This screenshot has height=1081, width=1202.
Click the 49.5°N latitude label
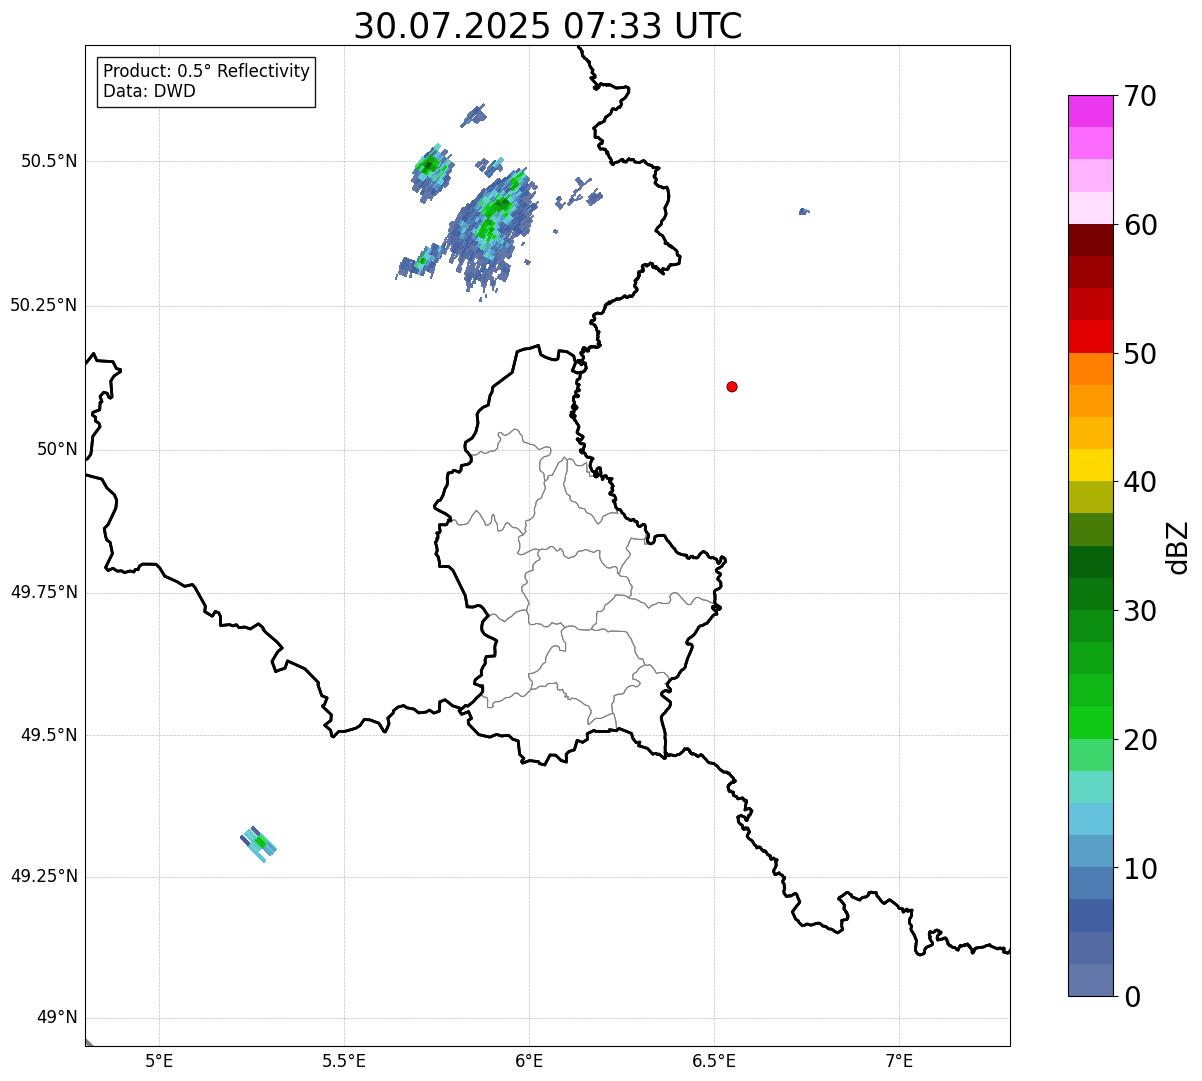49,735
